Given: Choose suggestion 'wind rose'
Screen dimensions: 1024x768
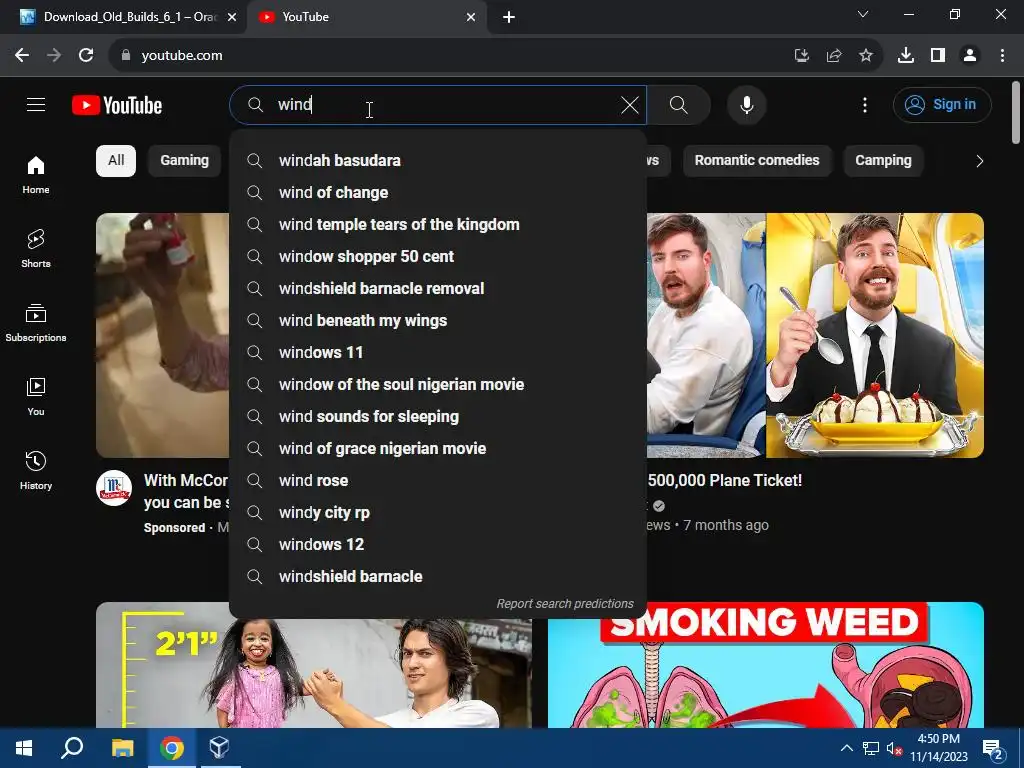Looking at the screenshot, I should tap(438, 481).
